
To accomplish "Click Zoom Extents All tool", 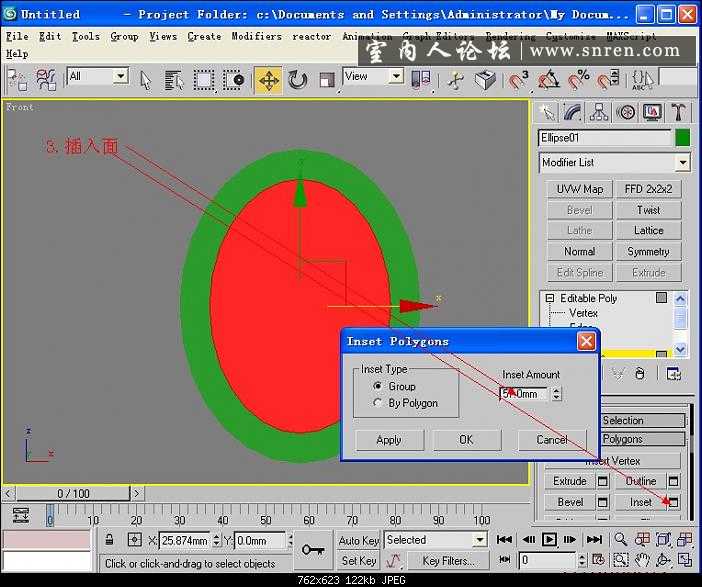I will click(685, 540).
